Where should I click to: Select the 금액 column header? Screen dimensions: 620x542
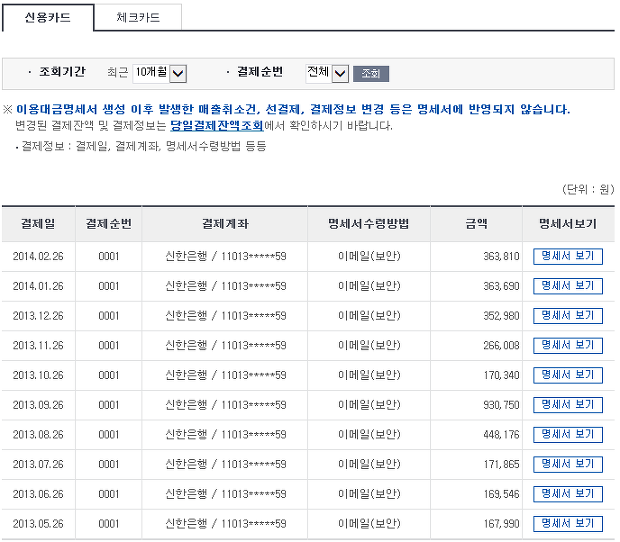[x=476, y=224]
